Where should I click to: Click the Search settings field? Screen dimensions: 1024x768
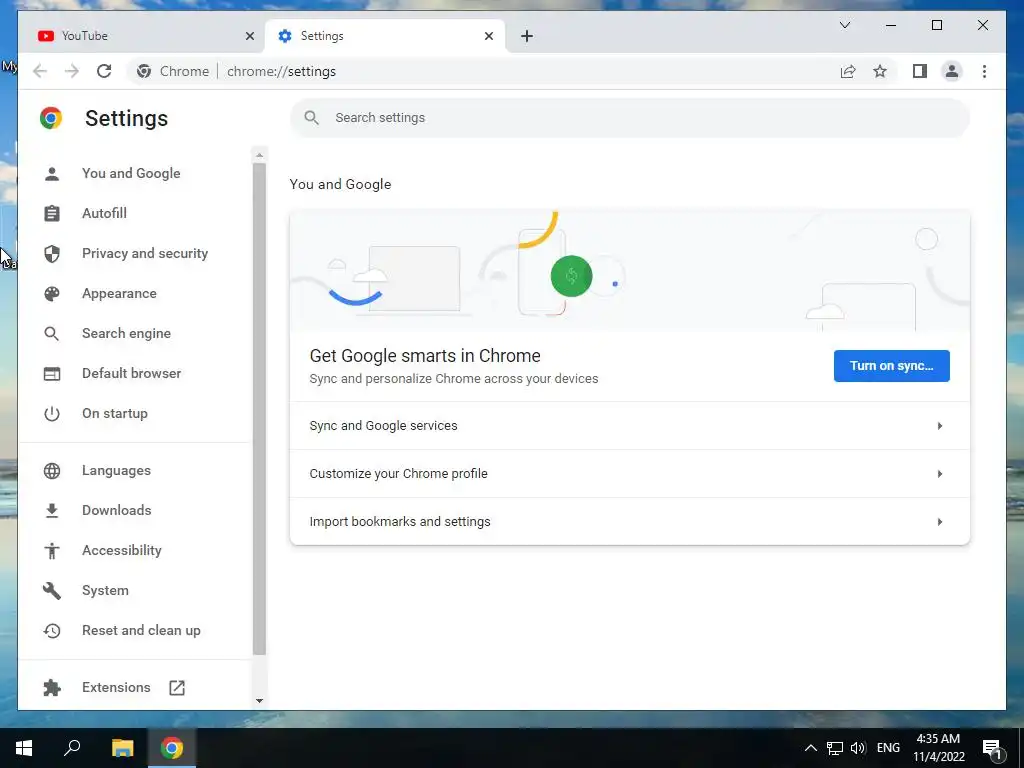(x=630, y=118)
